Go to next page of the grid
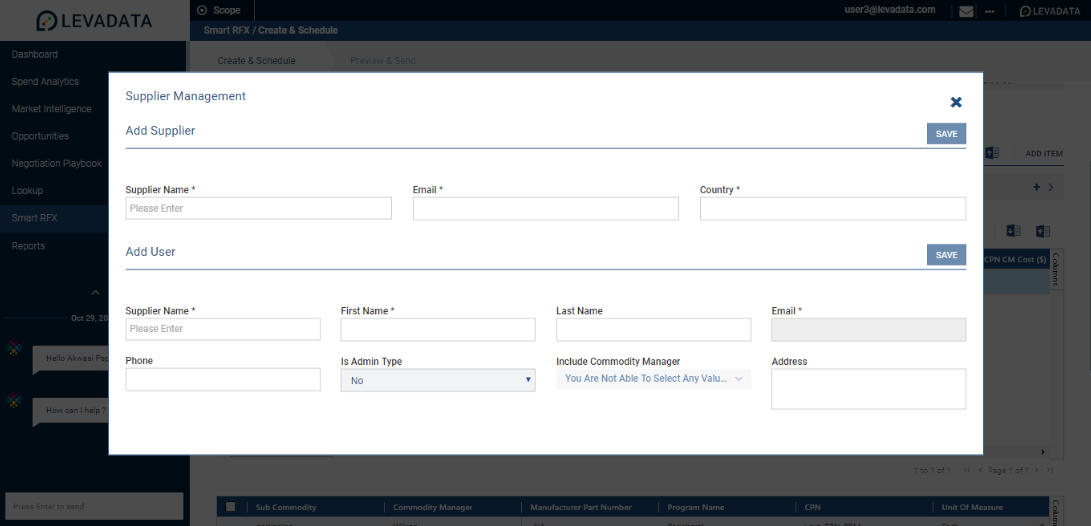 (1036, 471)
